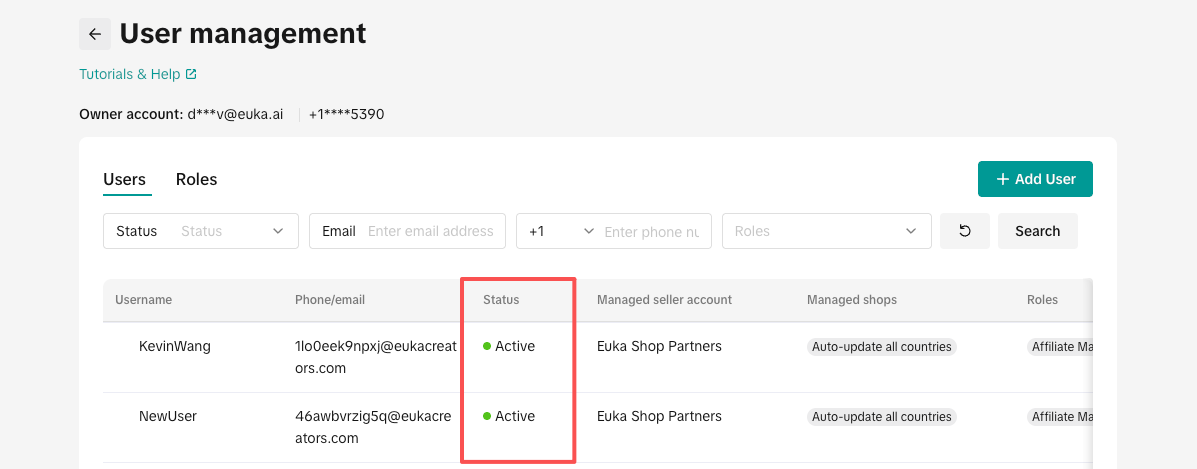Image resolution: width=1197 pixels, height=469 pixels.
Task: Select the Users tab
Action: [124, 180]
